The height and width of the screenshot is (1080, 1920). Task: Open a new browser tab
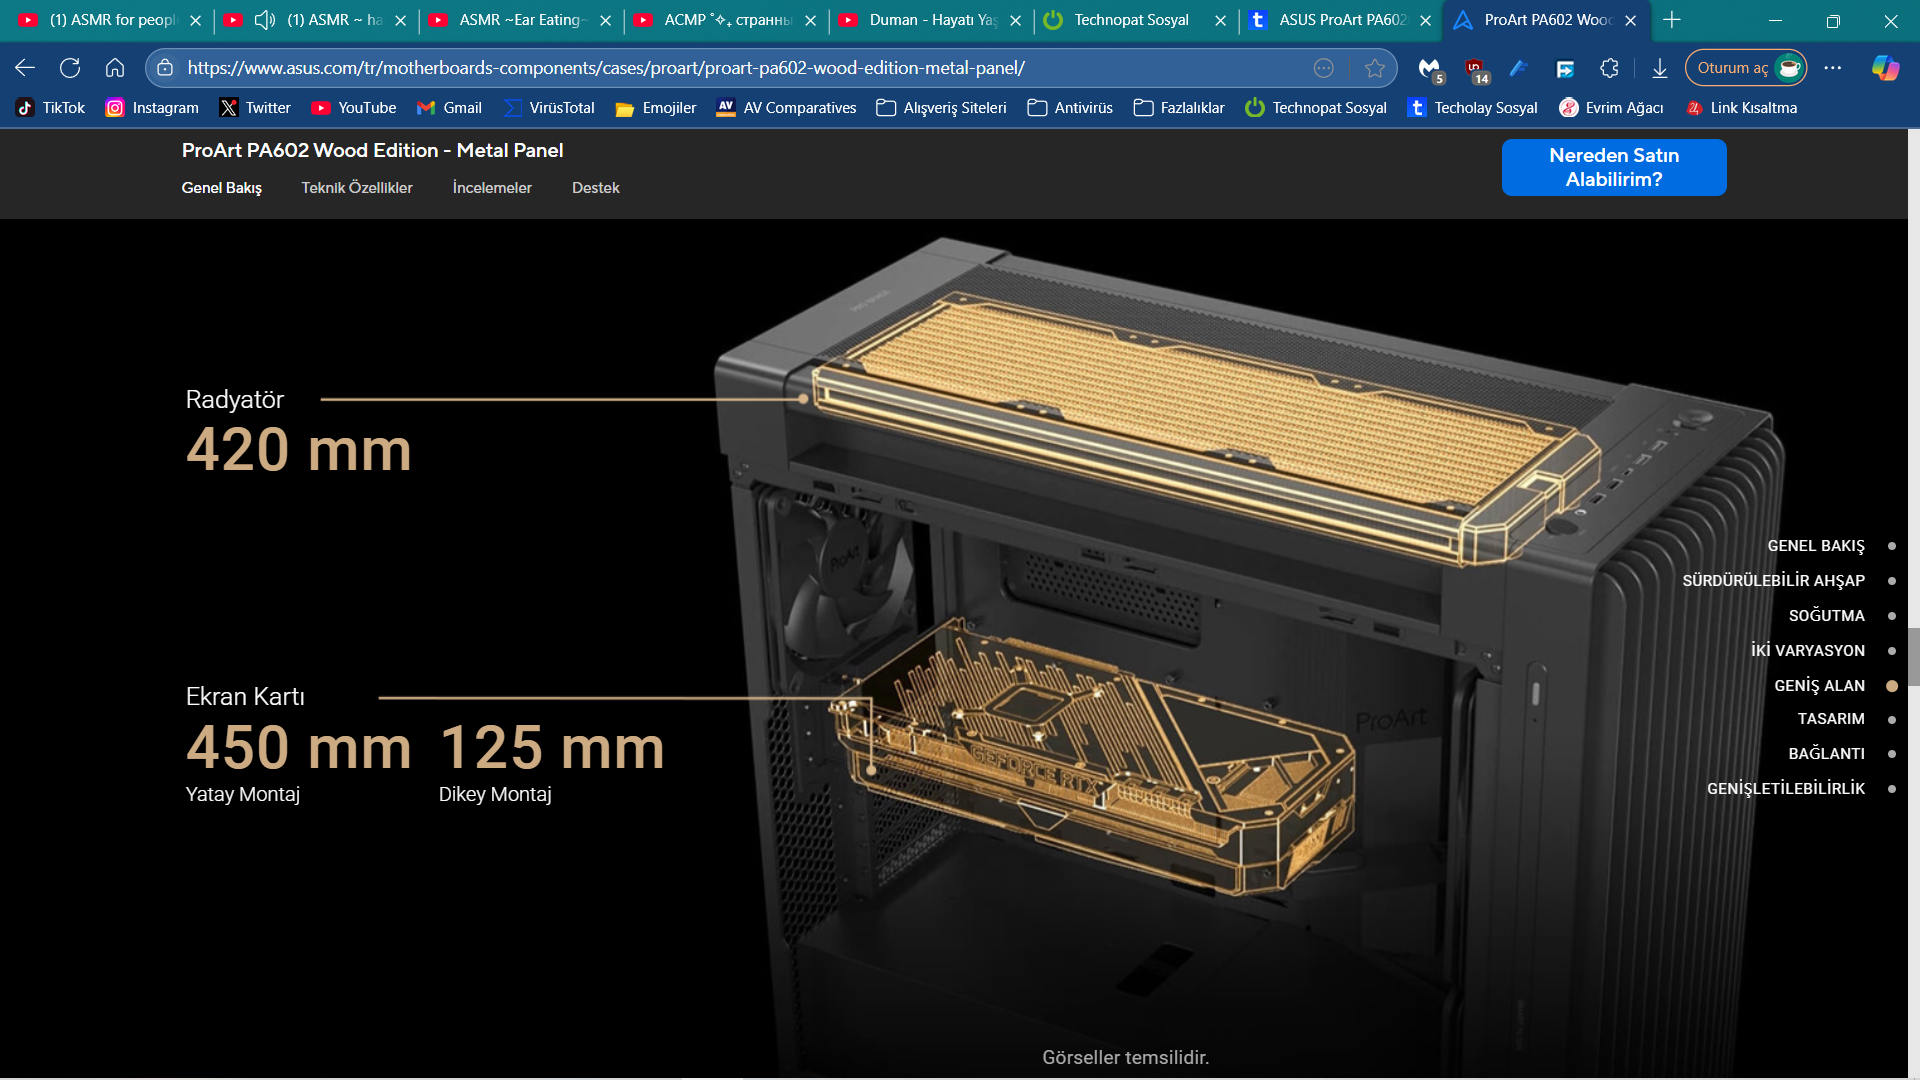pyautogui.click(x=1672, y=20)
